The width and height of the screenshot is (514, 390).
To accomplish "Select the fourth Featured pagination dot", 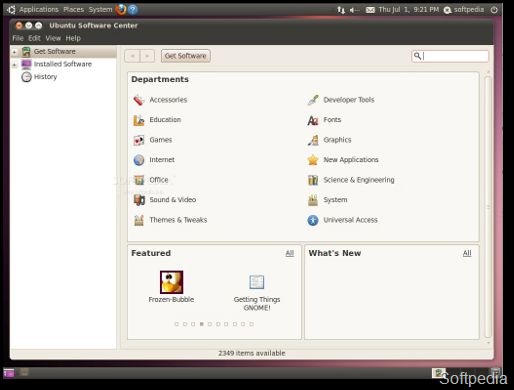I will click(x=201, y=324).
